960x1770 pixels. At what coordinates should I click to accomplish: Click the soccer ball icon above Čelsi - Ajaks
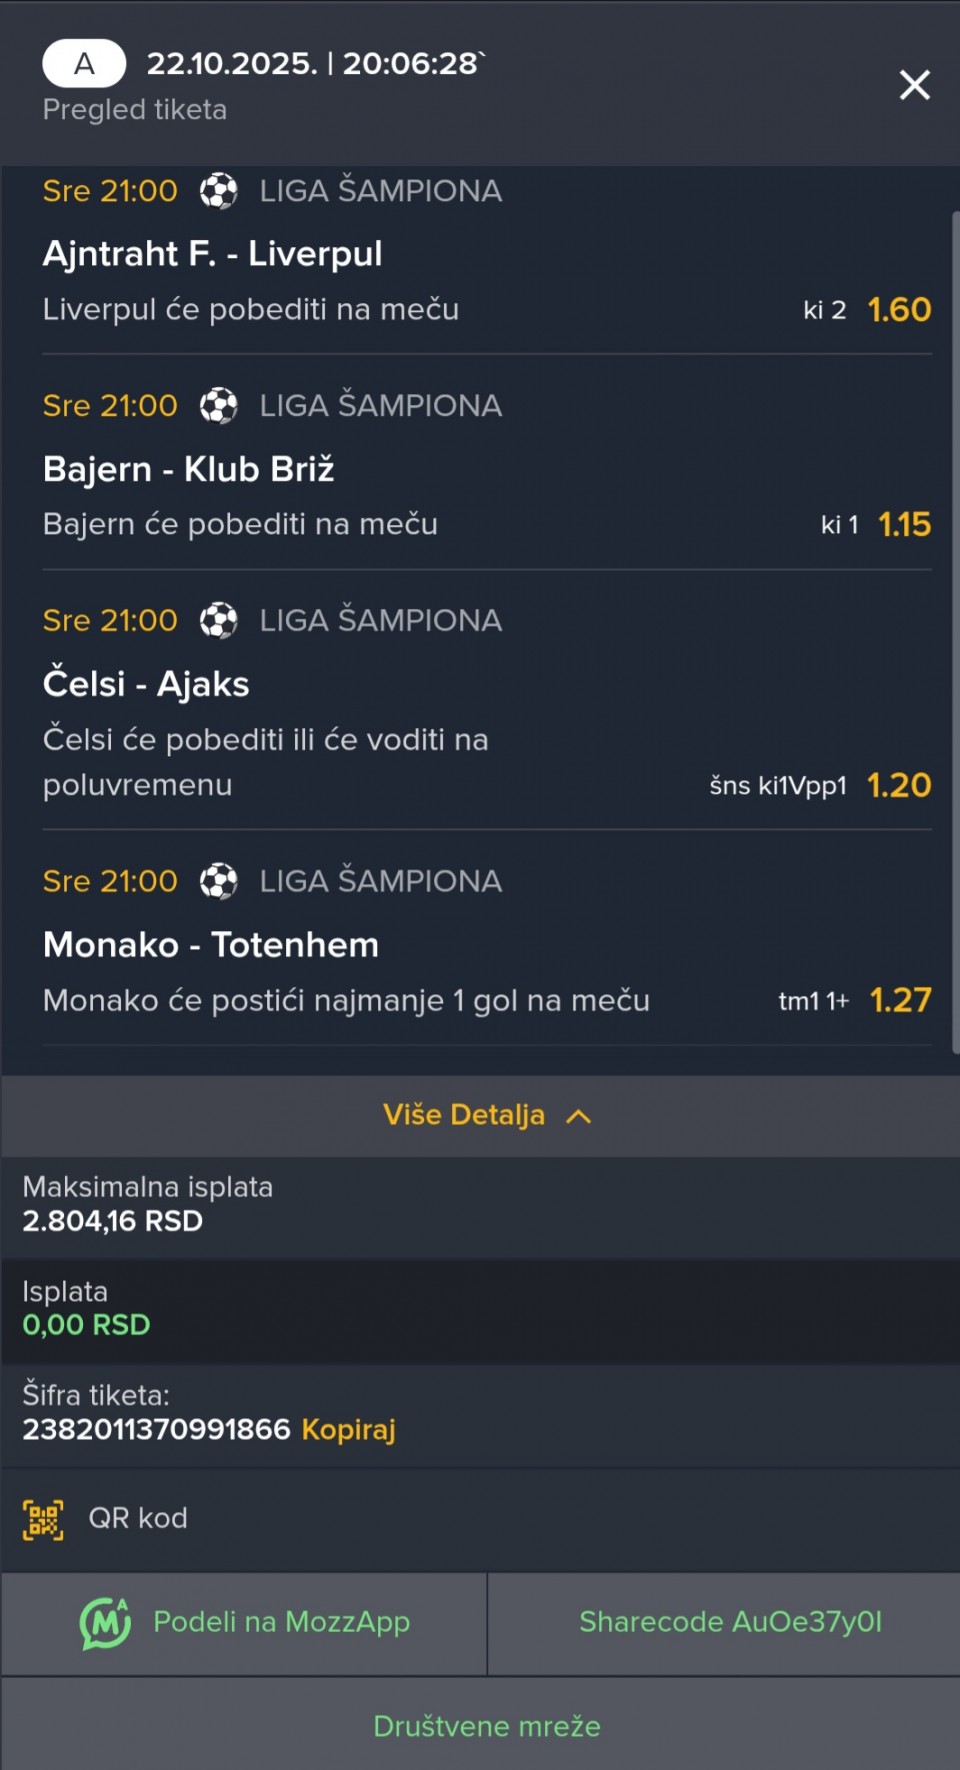point(219,620)
